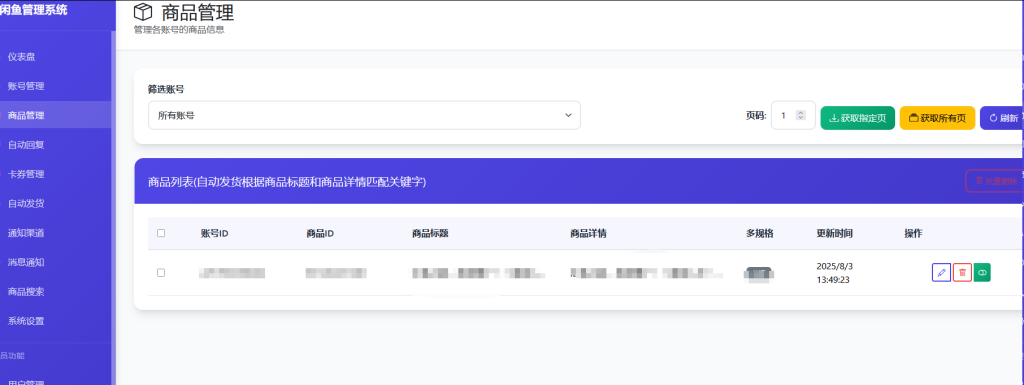Screen dimensions: 1024x385
Task: Click the blurred 多规格 badge in the product row
Action: tap(759, 274)
